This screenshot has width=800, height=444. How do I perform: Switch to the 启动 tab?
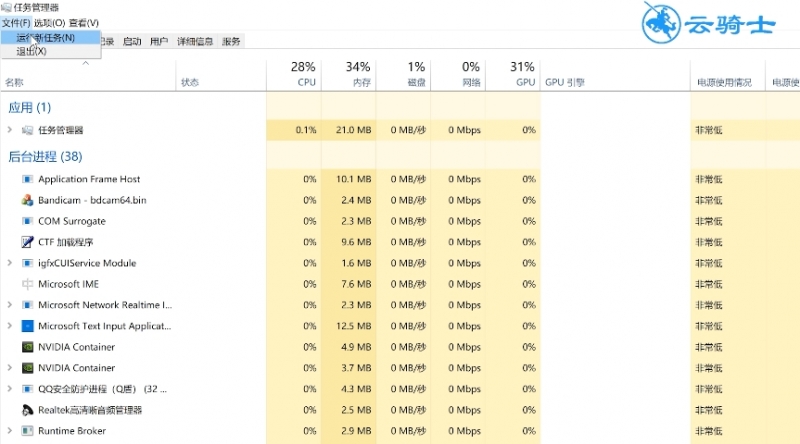132,42
